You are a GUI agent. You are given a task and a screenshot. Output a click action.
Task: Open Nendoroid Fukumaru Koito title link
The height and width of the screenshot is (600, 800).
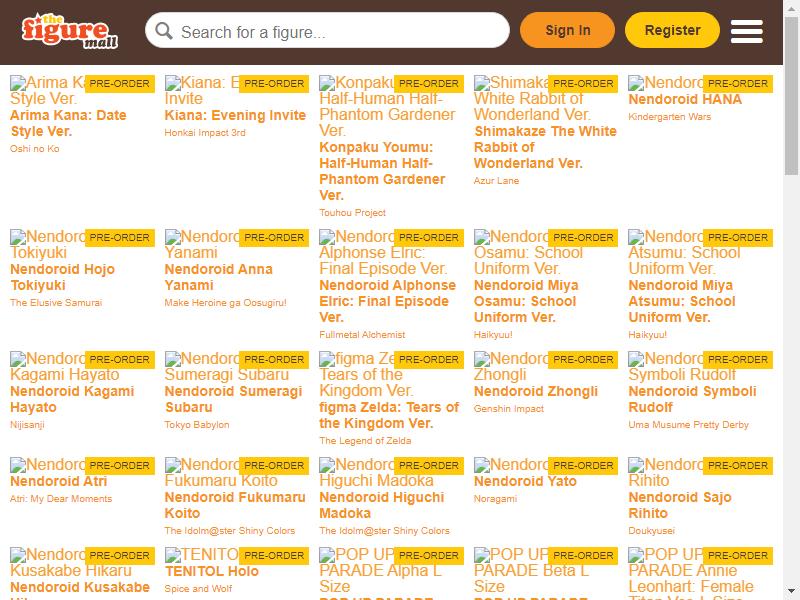click(x=235, y=505)
